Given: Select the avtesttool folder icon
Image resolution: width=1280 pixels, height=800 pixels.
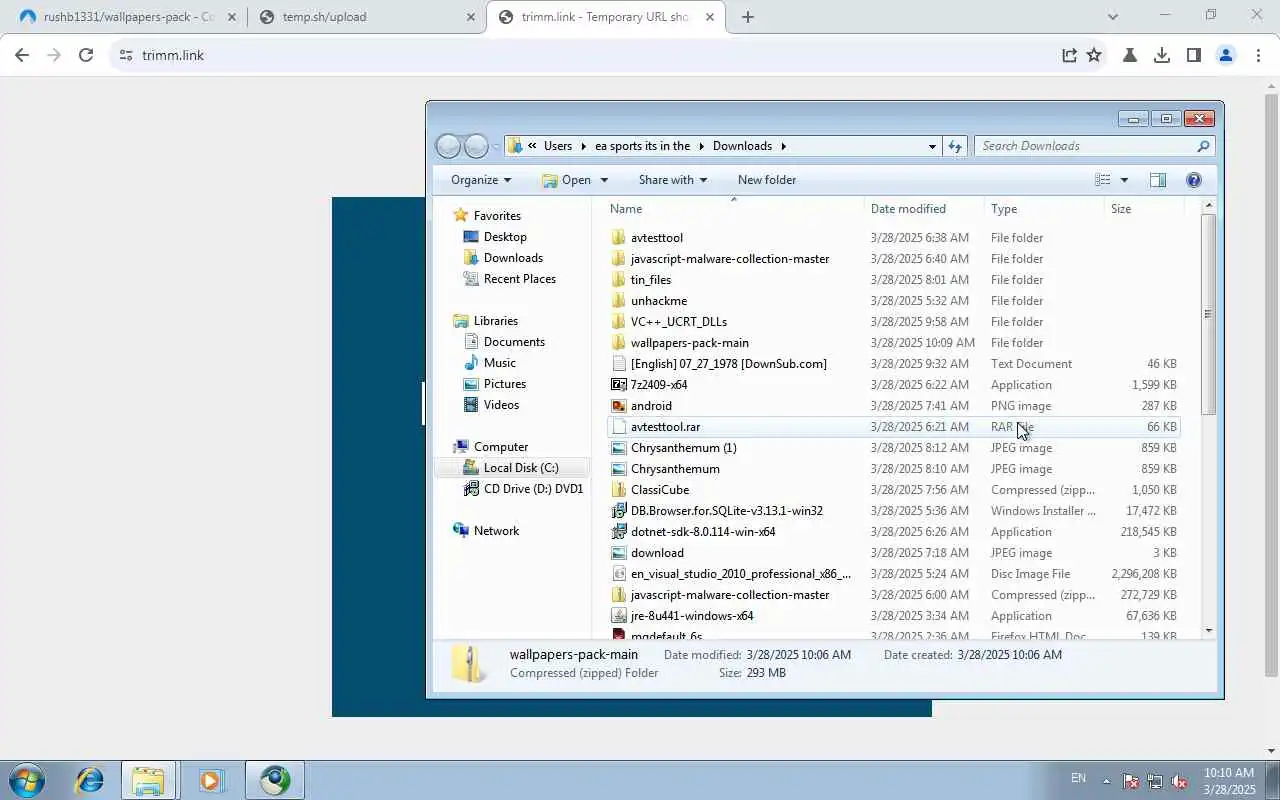Looking at the screenshot, I should coord(619,238).
